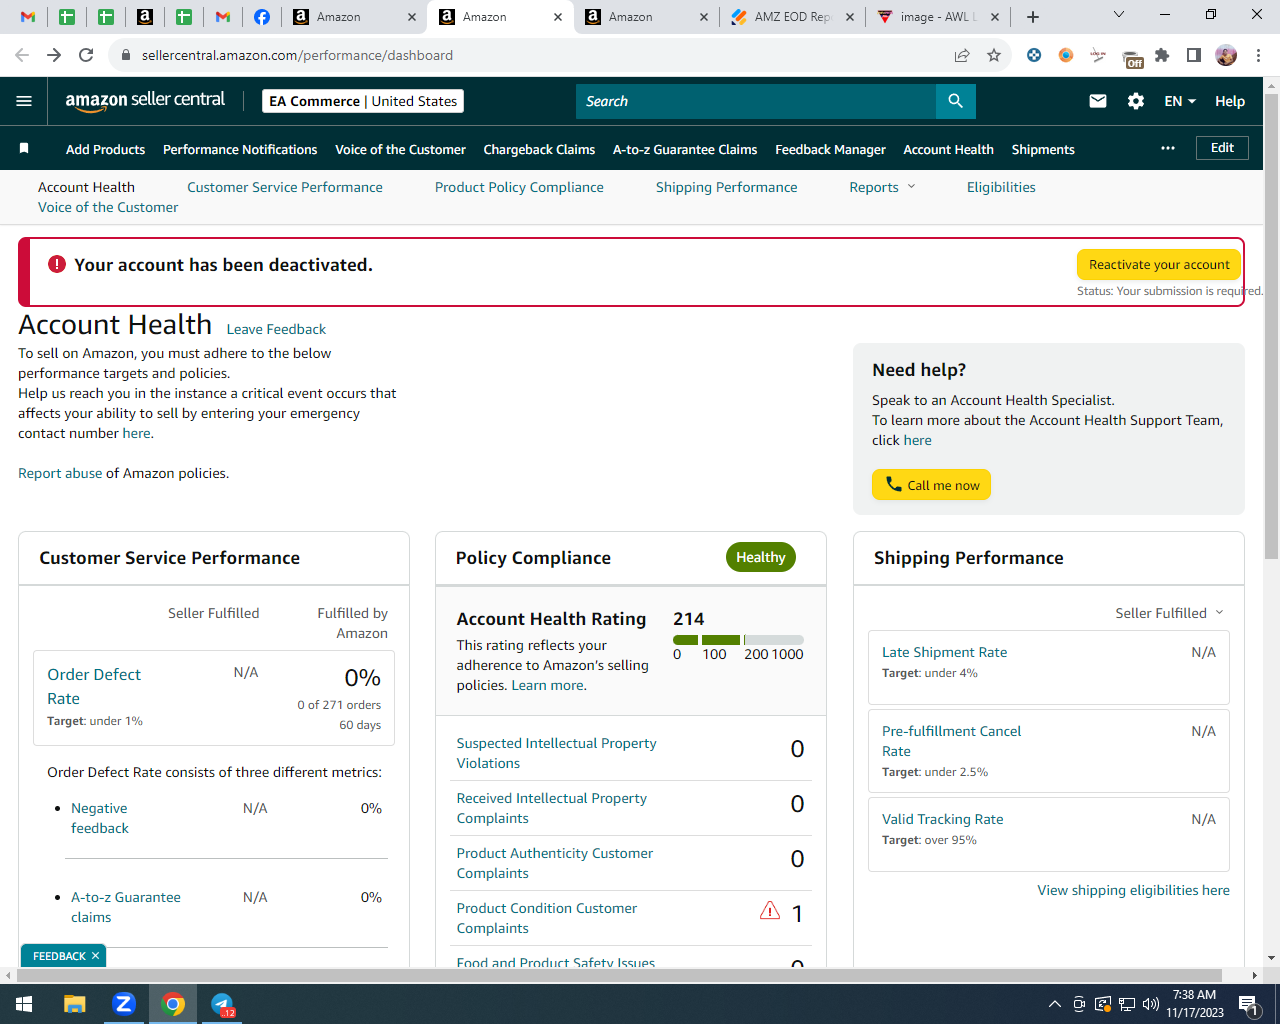Image resolution: width=1280 pixels, height=1024 pixels.
Task: Open a new browser tab
Action: (1033, 17)
